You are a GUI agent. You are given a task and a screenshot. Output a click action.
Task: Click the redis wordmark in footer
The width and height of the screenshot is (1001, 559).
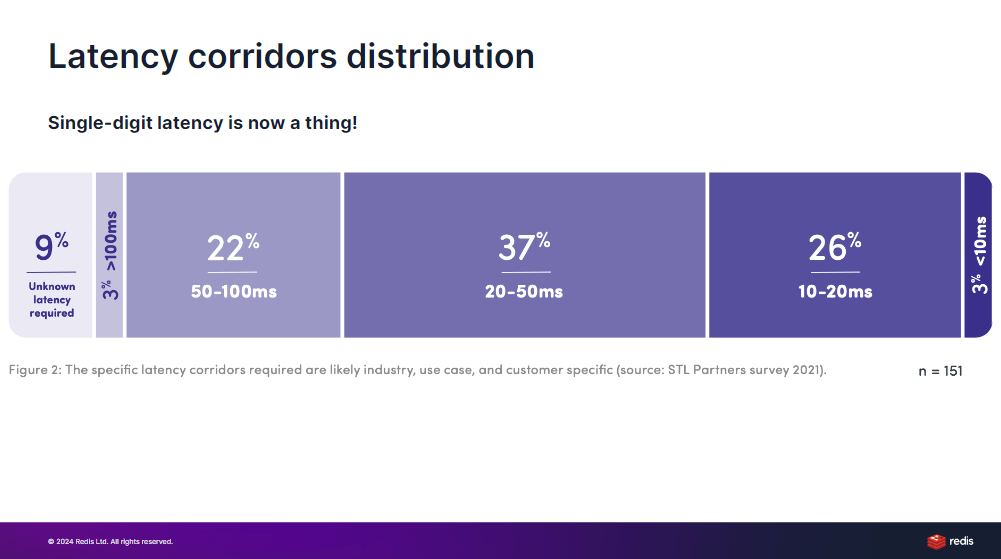(x=961, y=541)
